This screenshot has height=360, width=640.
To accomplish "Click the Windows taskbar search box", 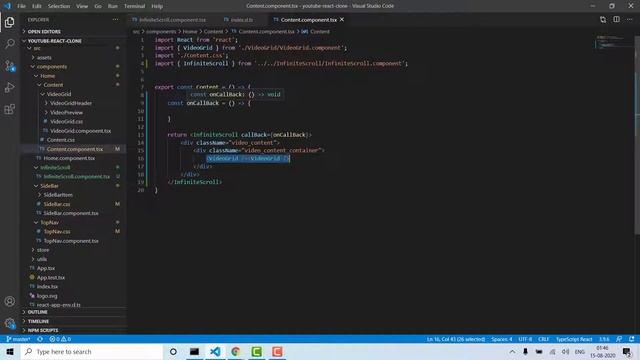I will 92,351.
